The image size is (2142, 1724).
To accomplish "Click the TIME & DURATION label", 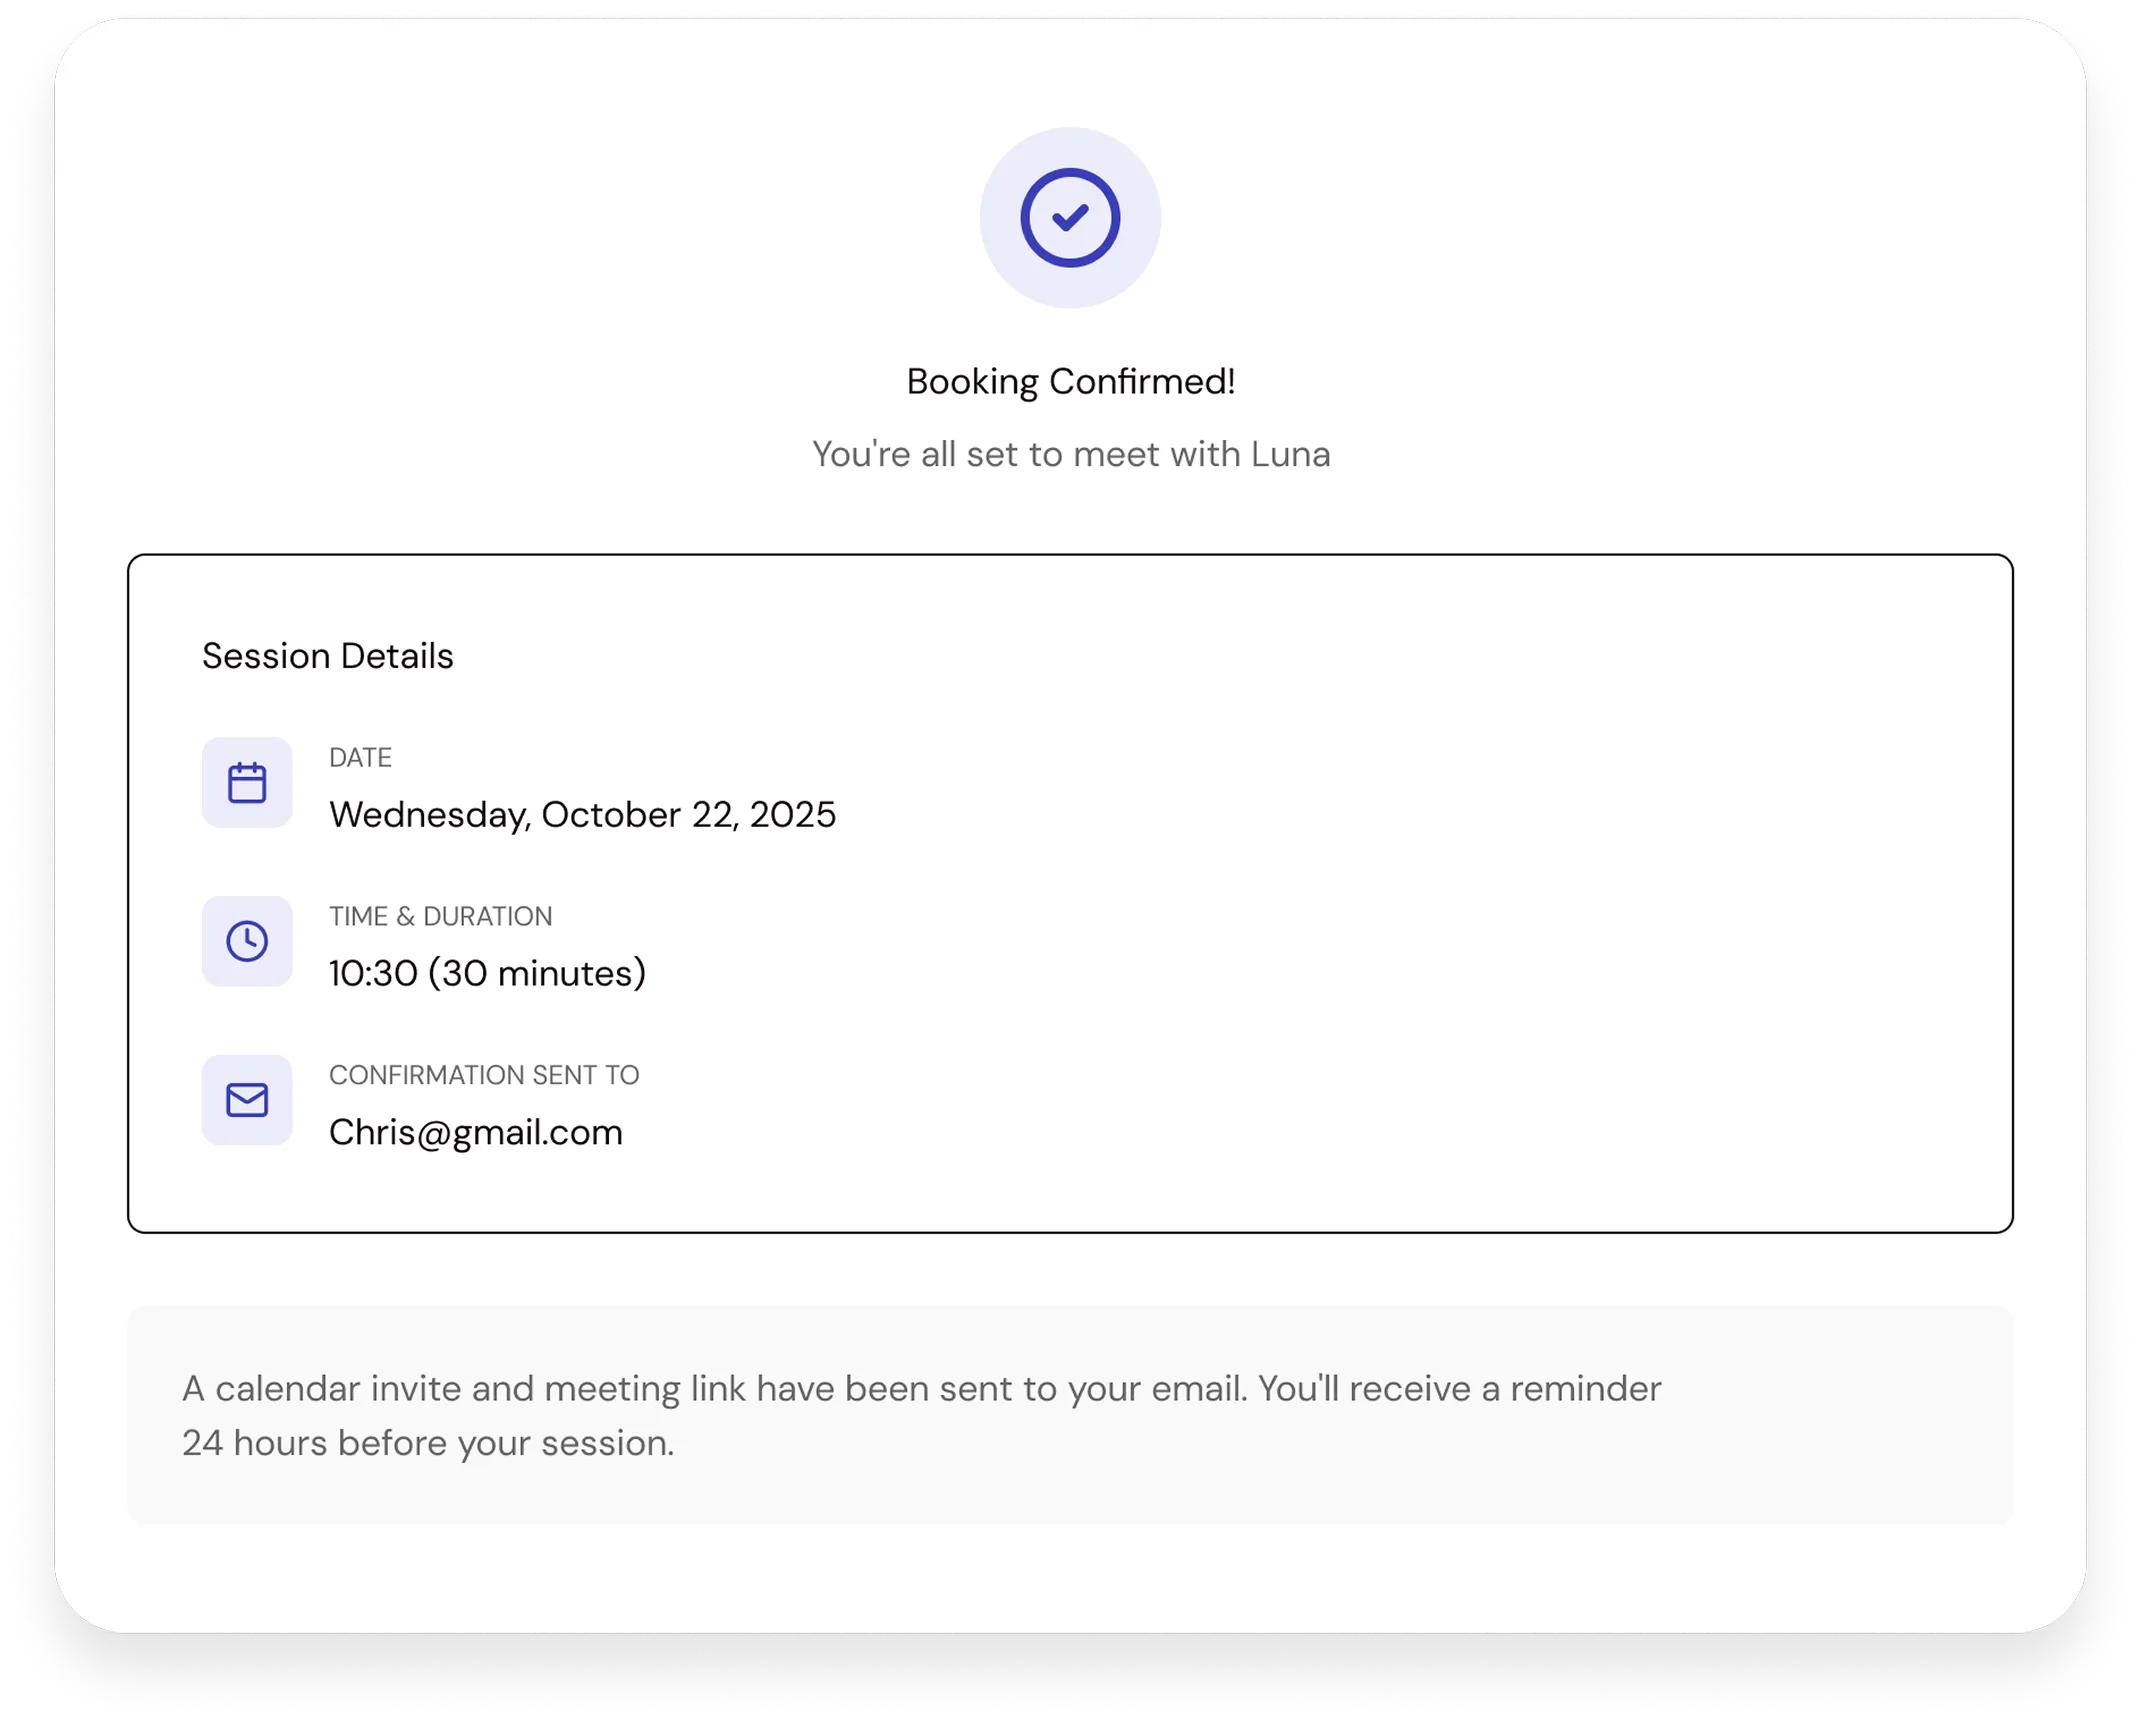I will coord(441,915).
